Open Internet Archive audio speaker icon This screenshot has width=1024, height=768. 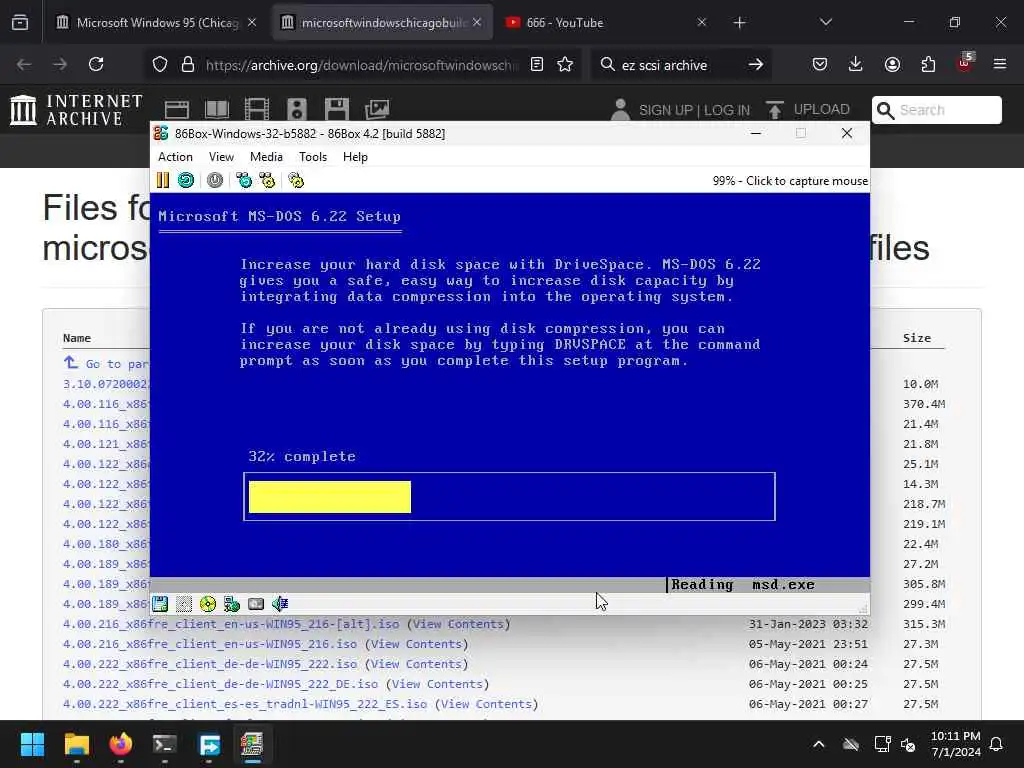(x=296, y=109)
